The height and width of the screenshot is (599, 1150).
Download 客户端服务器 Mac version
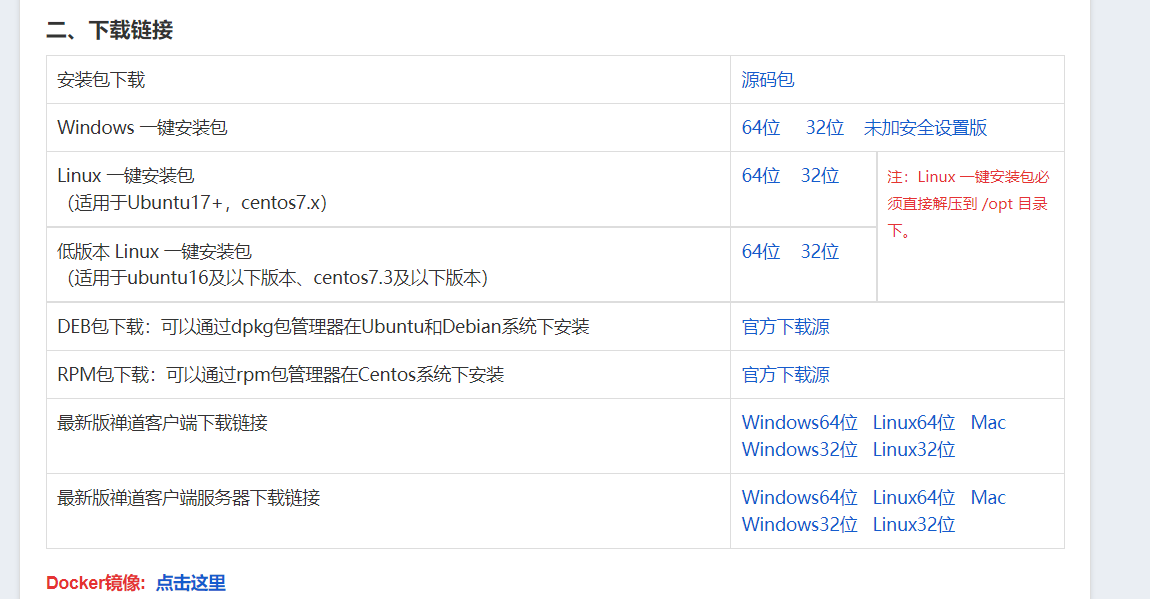[988, 498]
